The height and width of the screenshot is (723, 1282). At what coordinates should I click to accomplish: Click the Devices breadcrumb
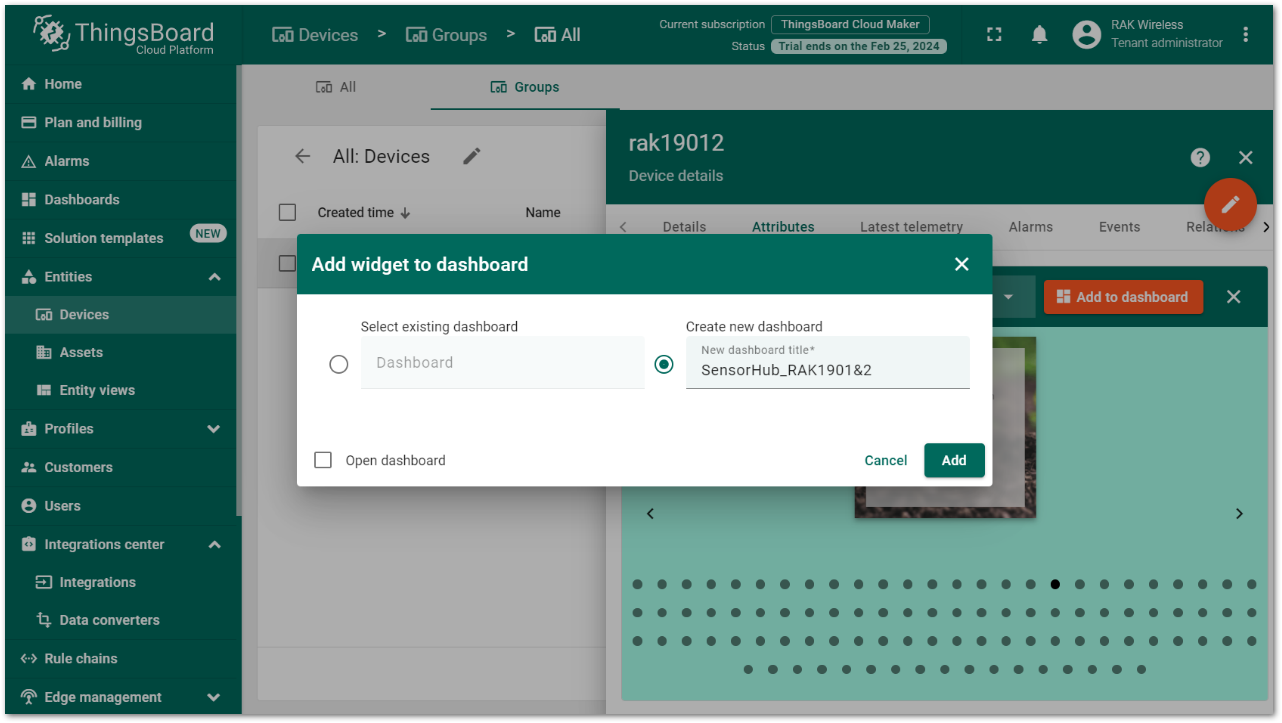[x=315, y=35]
